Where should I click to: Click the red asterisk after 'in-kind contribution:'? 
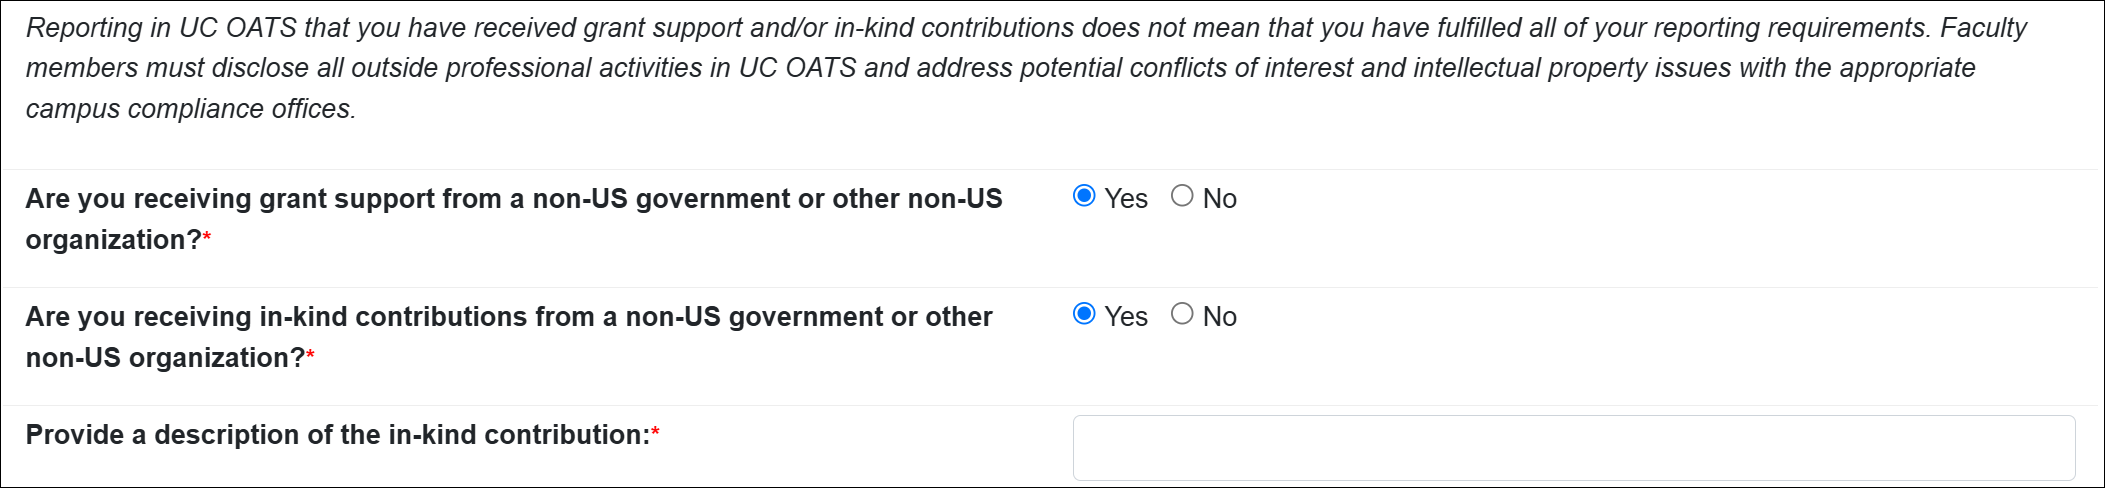click(x=655, y=433)
